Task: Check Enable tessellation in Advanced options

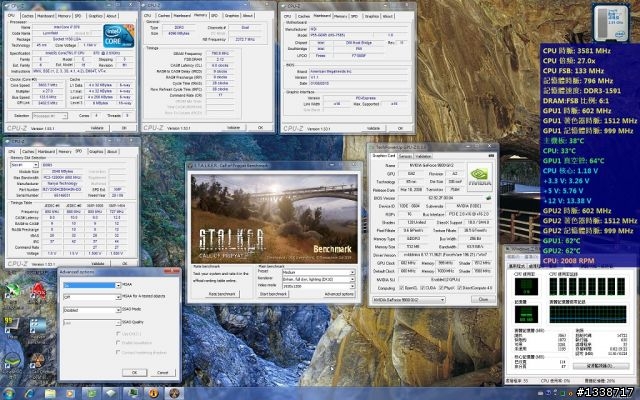Action: click(x=118, y=343)
